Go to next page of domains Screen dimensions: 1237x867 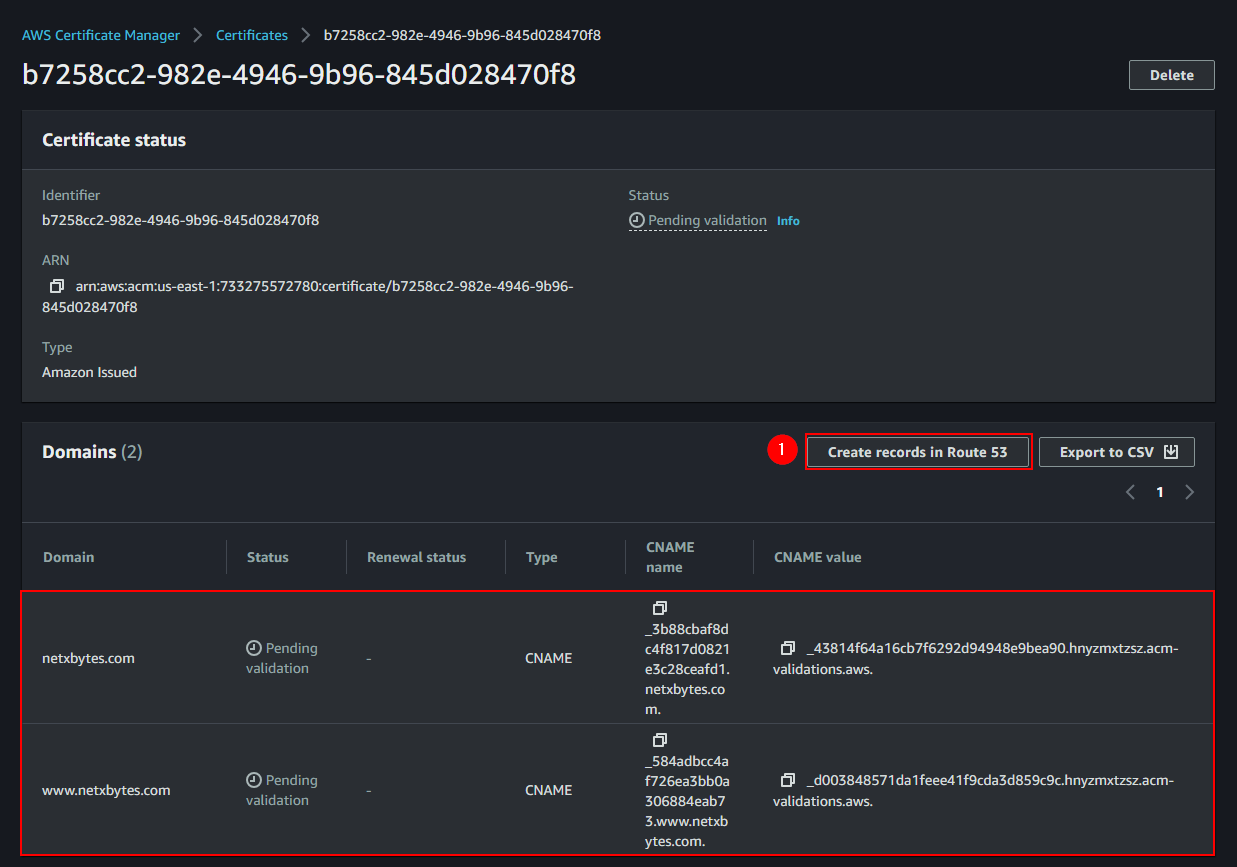click(x=1189, y=492)
